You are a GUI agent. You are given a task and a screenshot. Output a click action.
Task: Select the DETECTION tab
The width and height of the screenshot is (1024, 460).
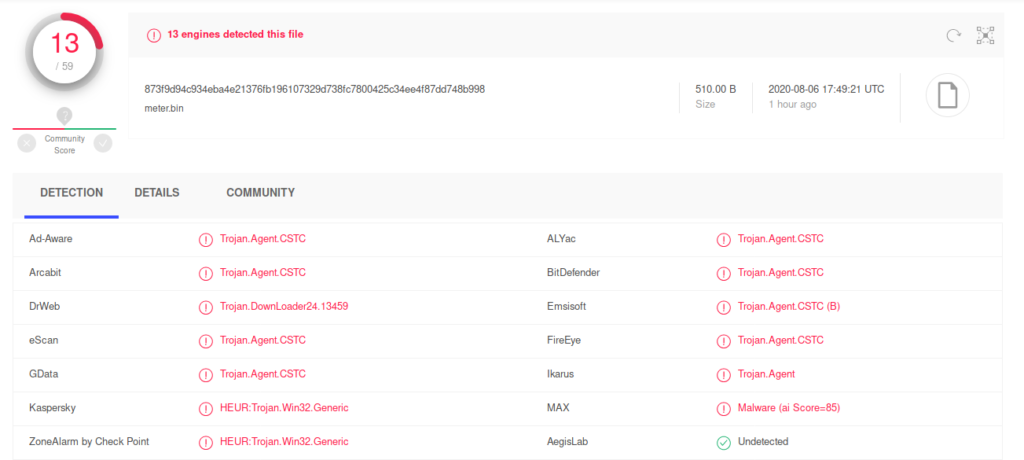pyautogui.click(x=71, y=192)
